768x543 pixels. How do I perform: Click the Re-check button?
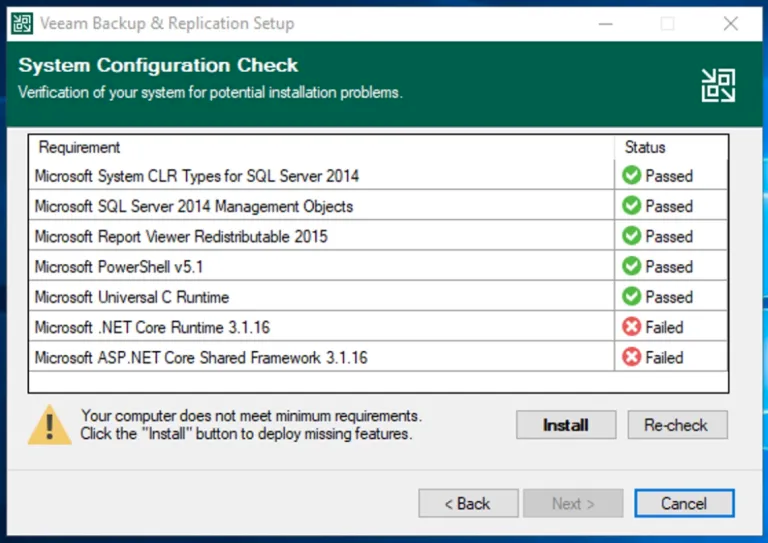(677, 425)
